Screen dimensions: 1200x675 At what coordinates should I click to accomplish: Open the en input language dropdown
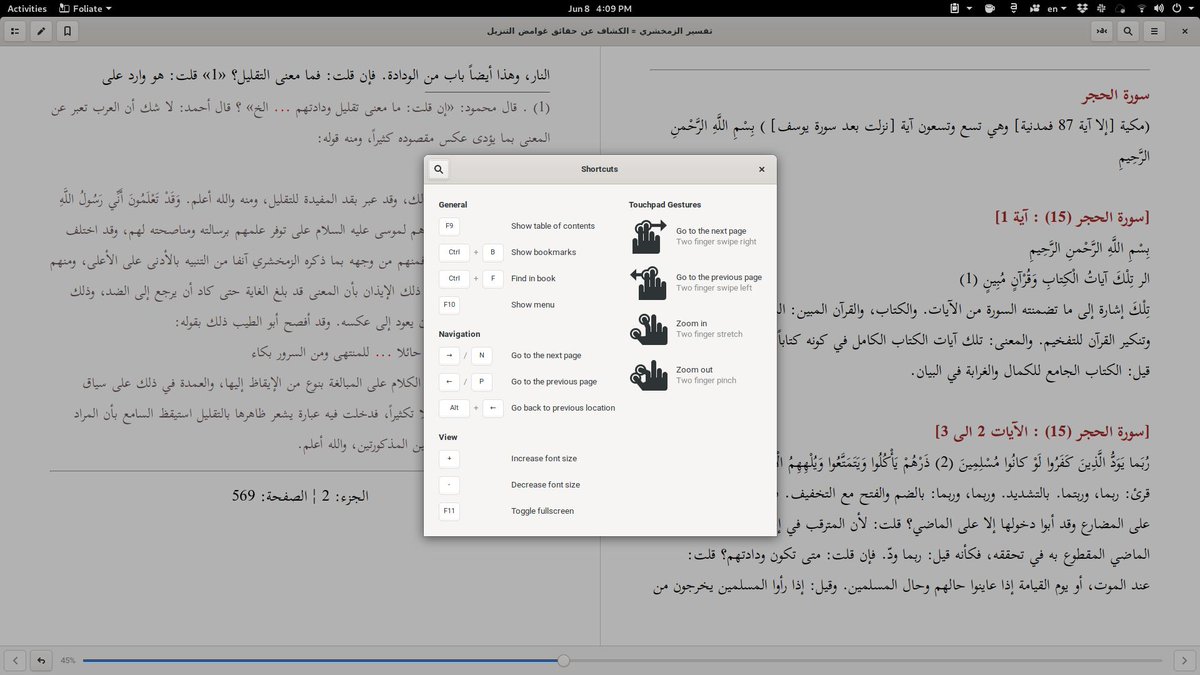tap(1057, 8)
